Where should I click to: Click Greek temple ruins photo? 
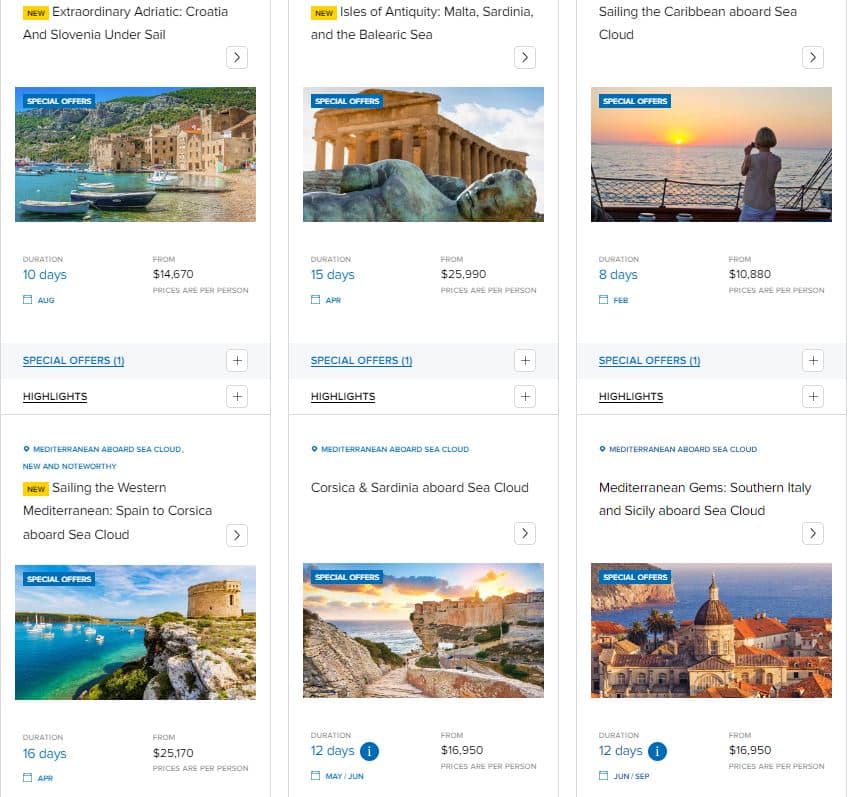point(423,155)
